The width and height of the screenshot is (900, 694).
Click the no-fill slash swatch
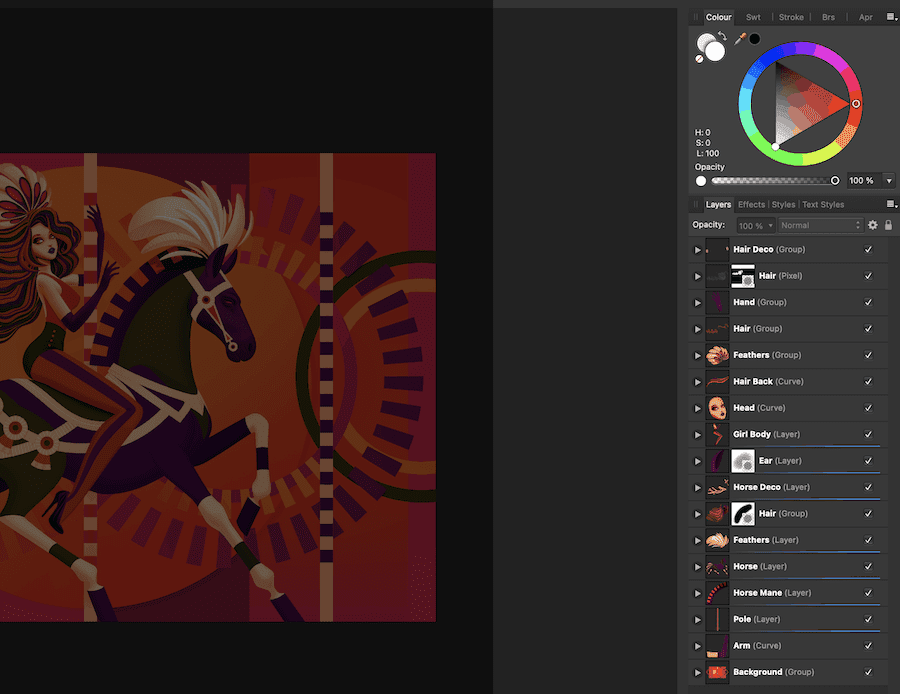(x=699, y=57)
